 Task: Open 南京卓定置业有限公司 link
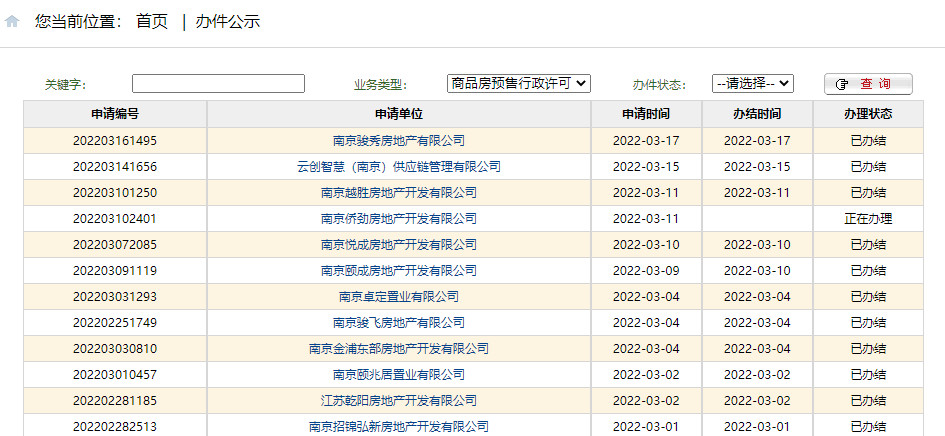pos(399,297)
